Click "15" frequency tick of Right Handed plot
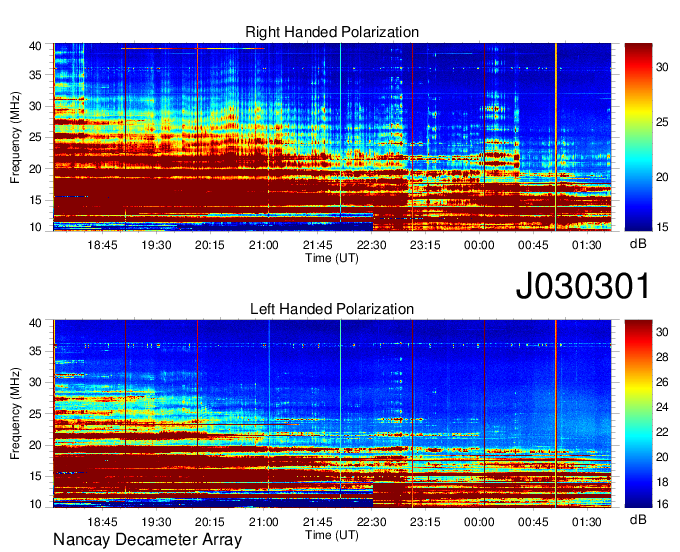The height and width of the screenshot is (552, 680). click(x=35, y=200)
